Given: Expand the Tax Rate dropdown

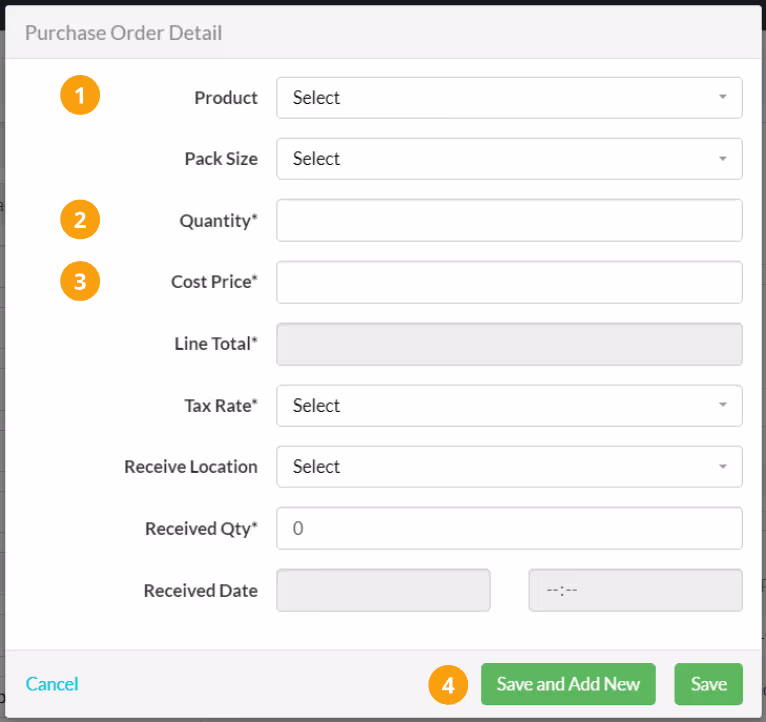Looking at the screenshot, I should 509,405.
